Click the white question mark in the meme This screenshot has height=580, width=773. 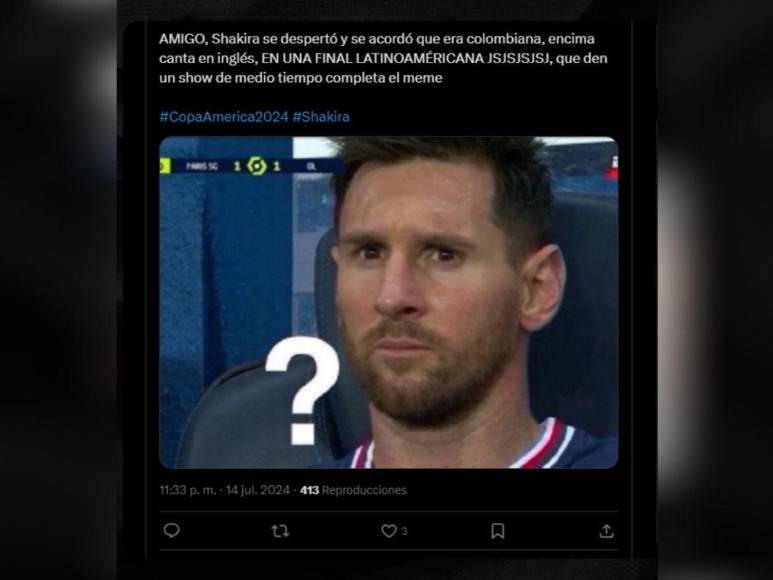[302, 391]
